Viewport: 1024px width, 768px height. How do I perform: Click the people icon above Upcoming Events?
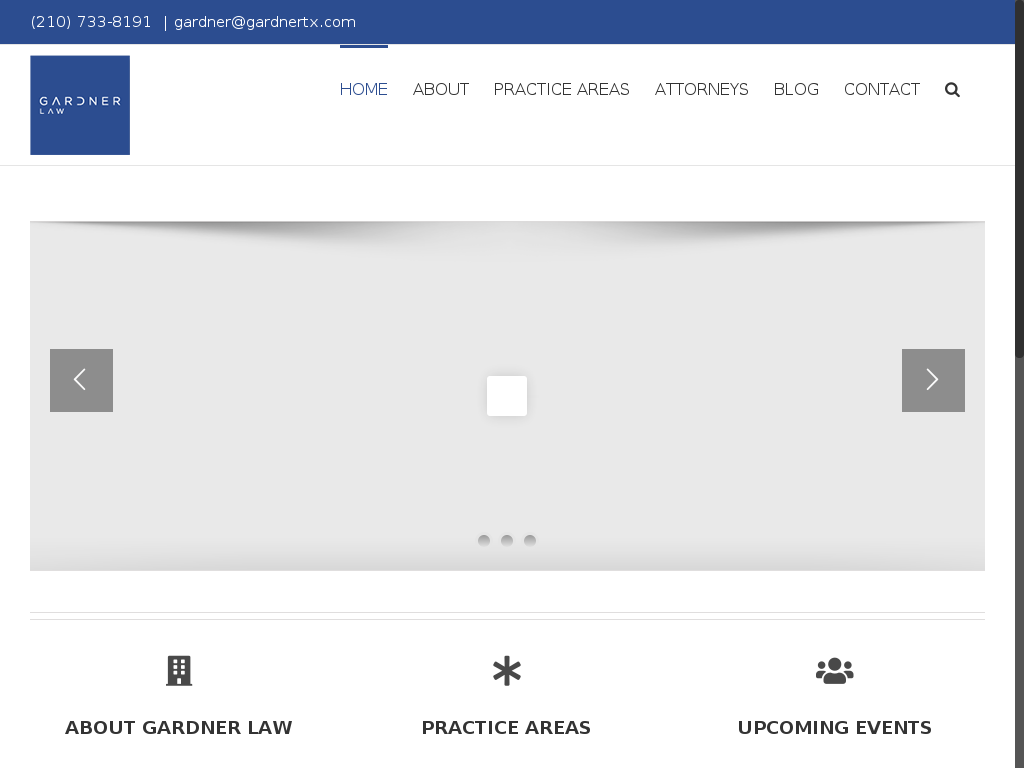(x=834, y=671)
